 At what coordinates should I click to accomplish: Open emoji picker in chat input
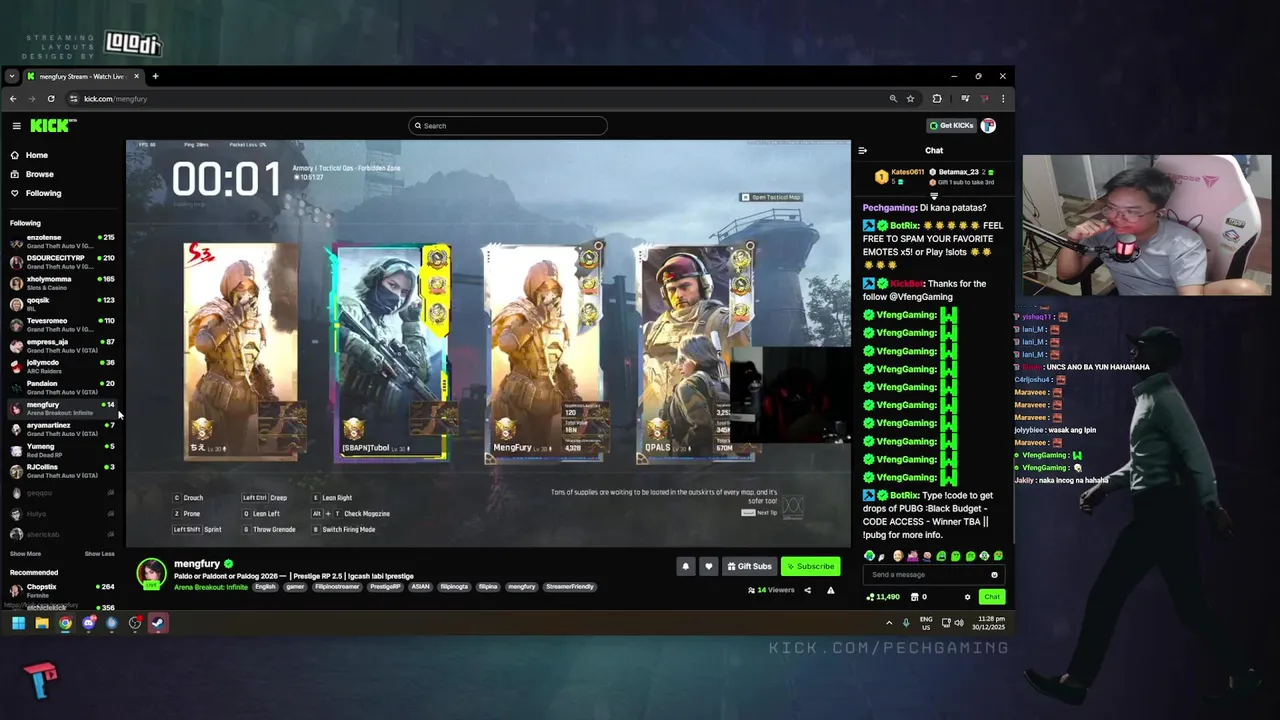coord(994,575)
